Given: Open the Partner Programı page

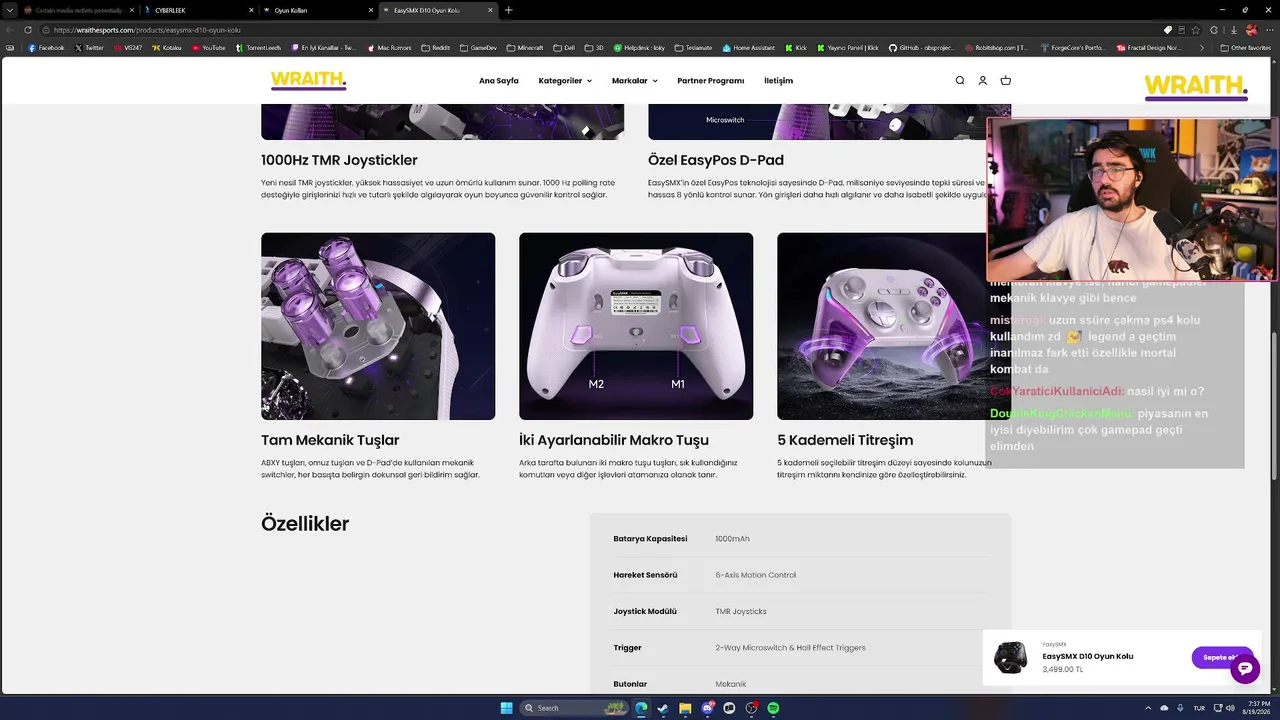Looking at the screenshot, I should [711, 81].
